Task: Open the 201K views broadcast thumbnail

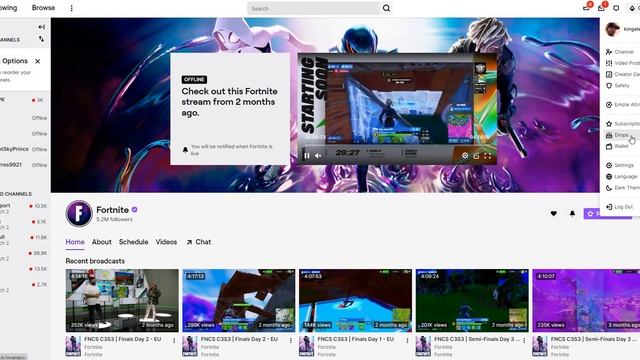Action: pyautogui.click(x=472, y=300)
